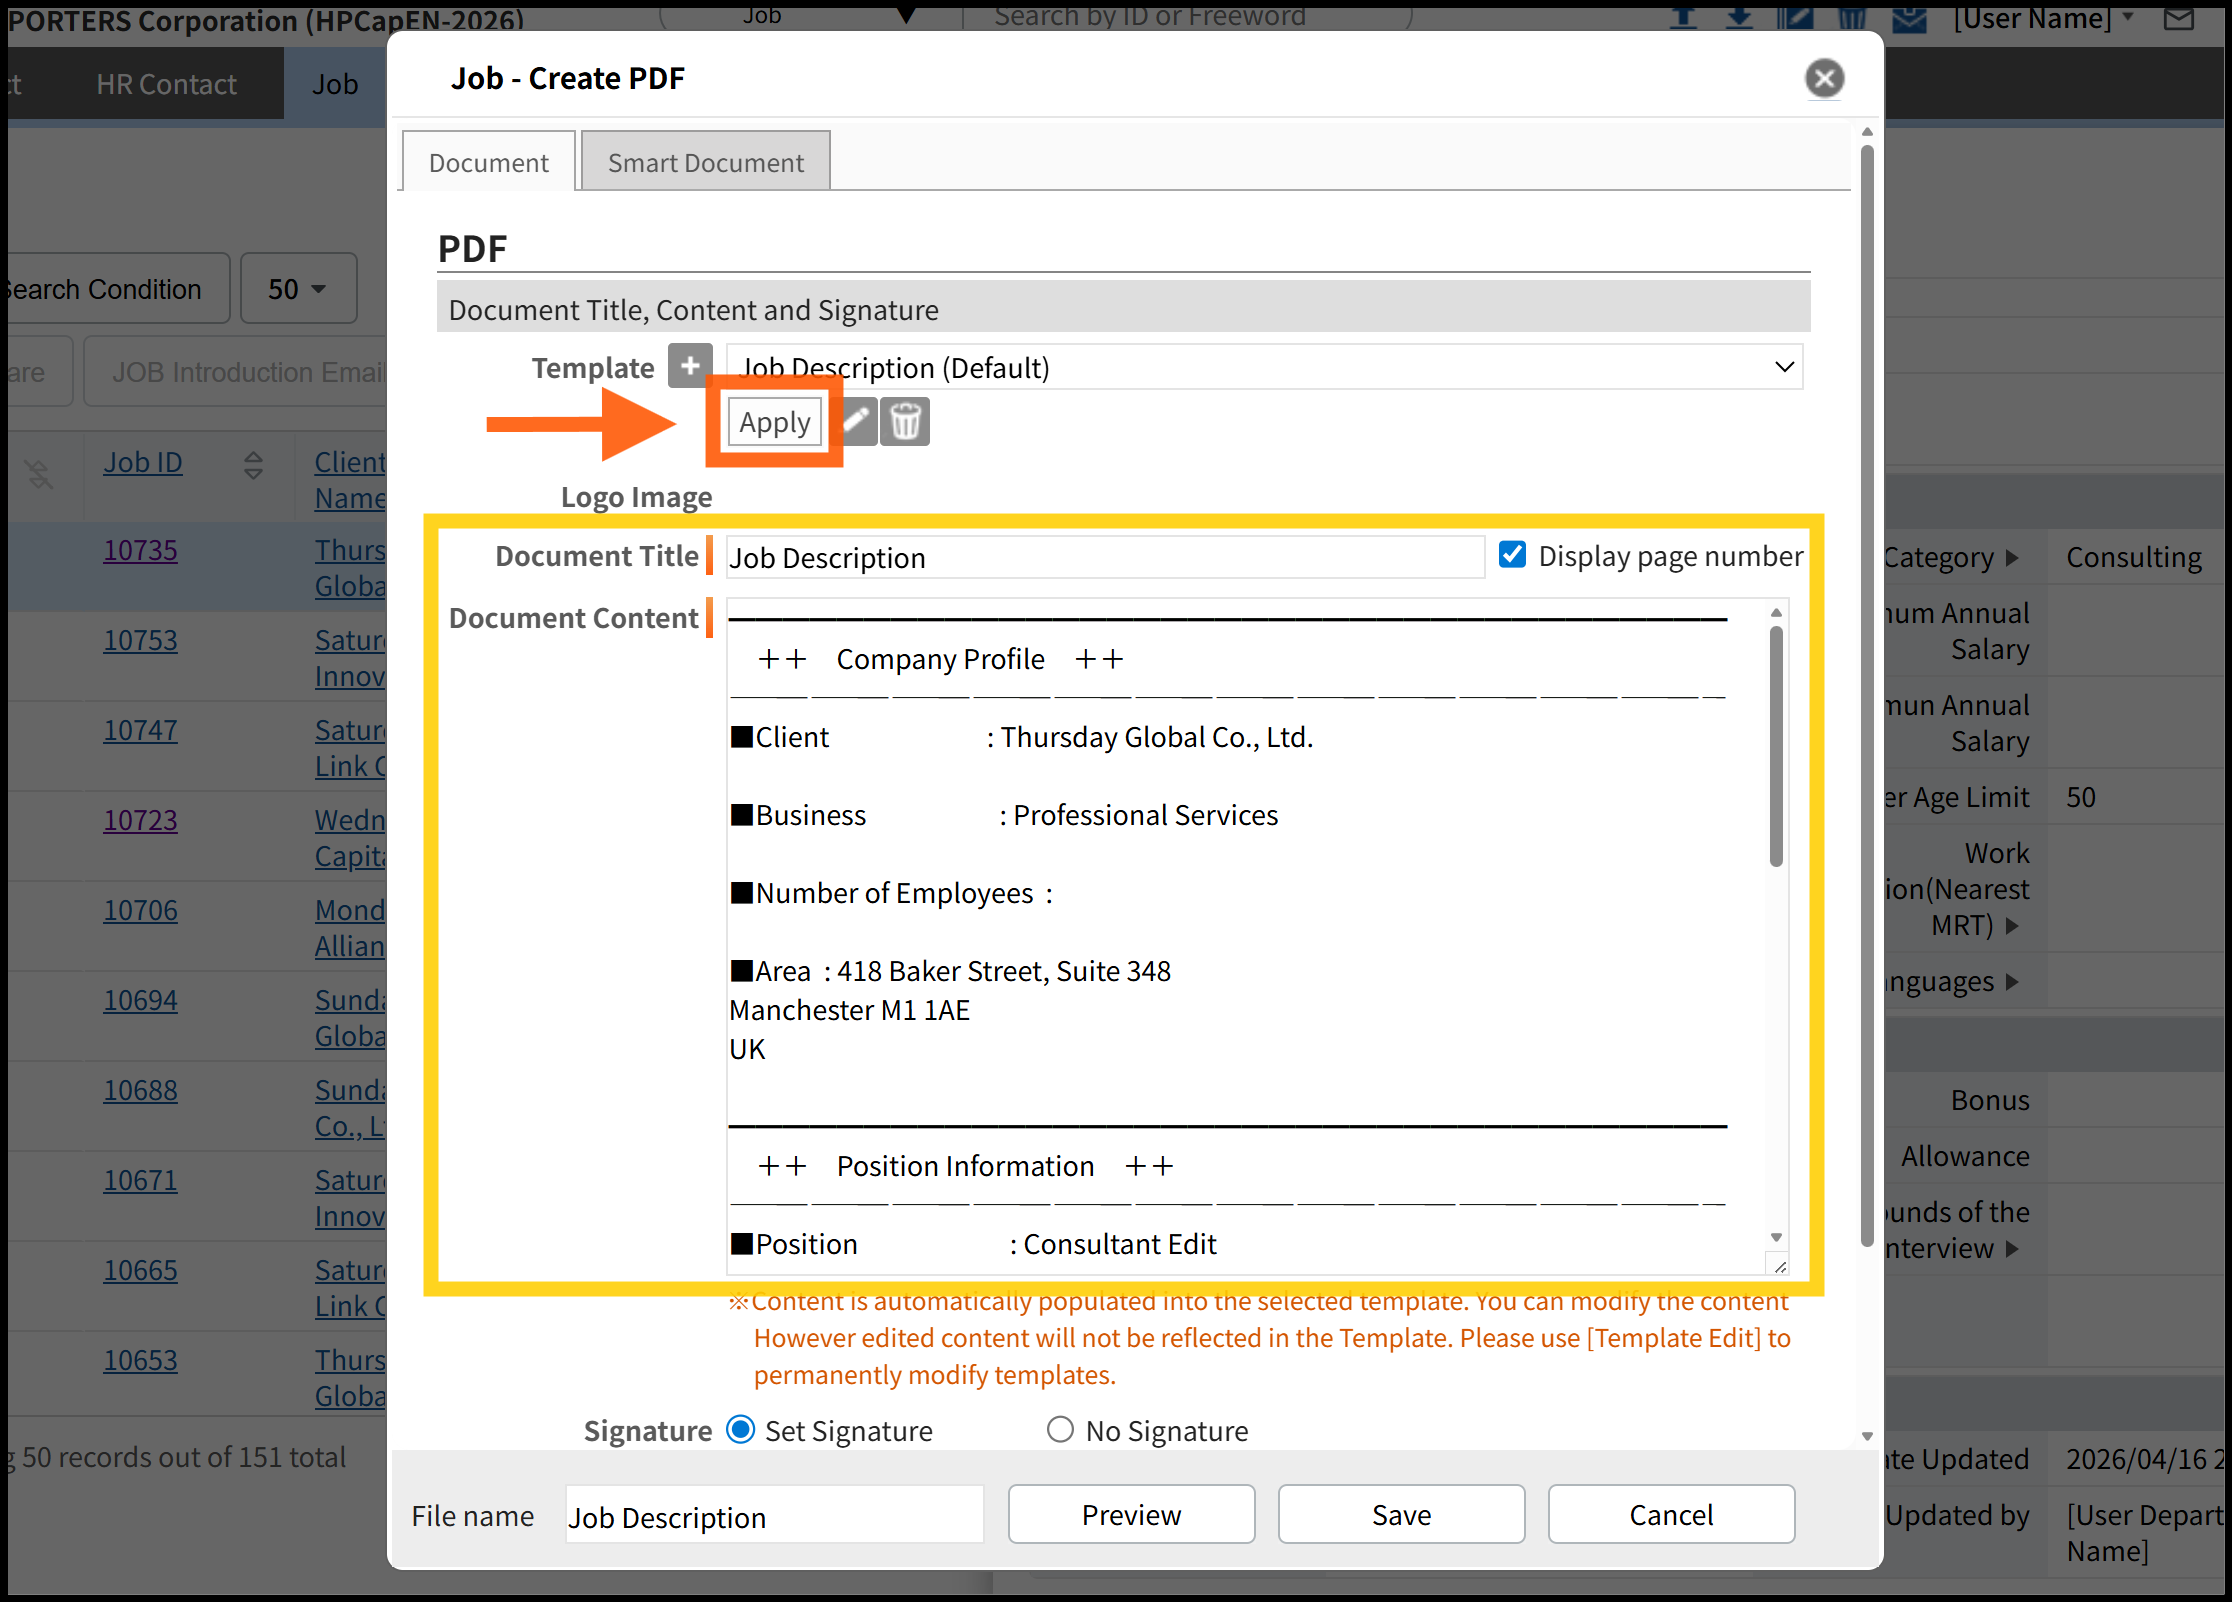The image size is (2232, 1602).
Task: Select the Set Signature radio button
Action: pyautogui.click(x=741, y=1430)
